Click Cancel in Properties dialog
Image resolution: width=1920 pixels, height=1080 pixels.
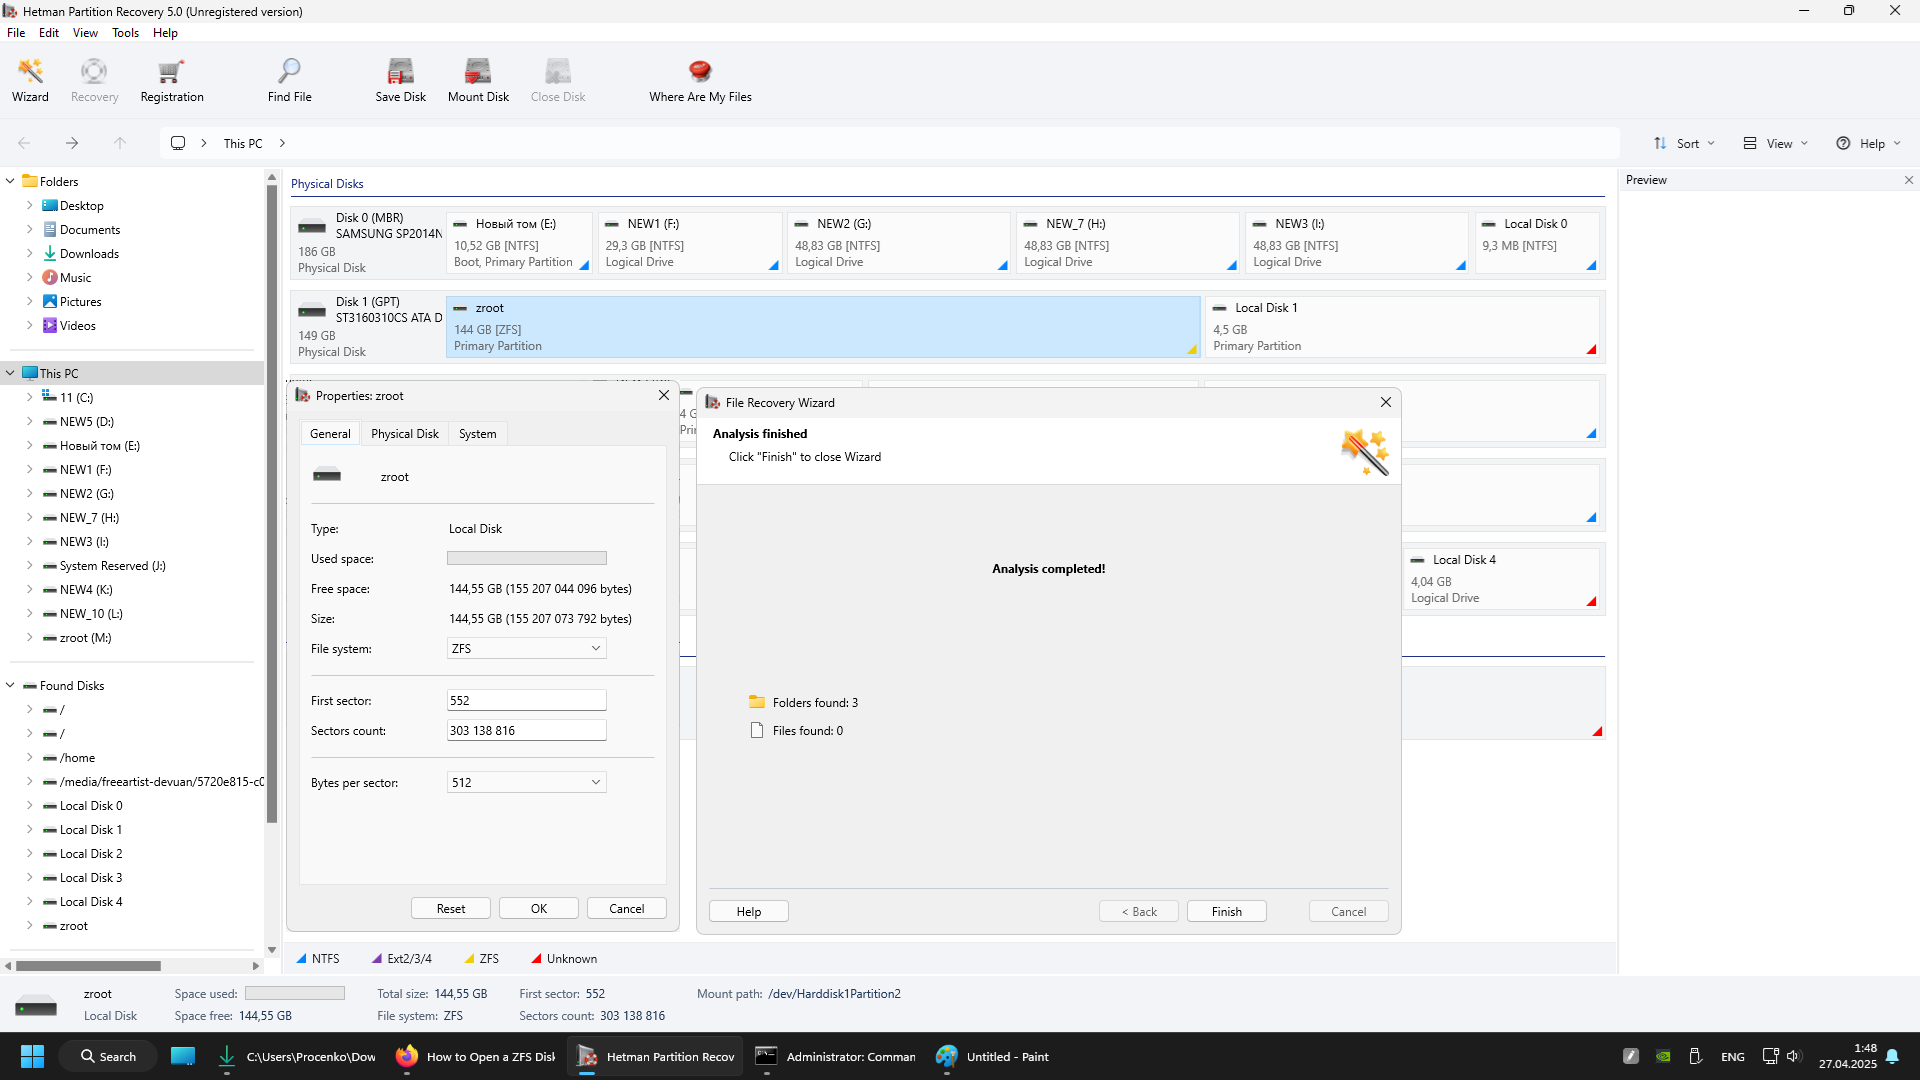[626, 908]
